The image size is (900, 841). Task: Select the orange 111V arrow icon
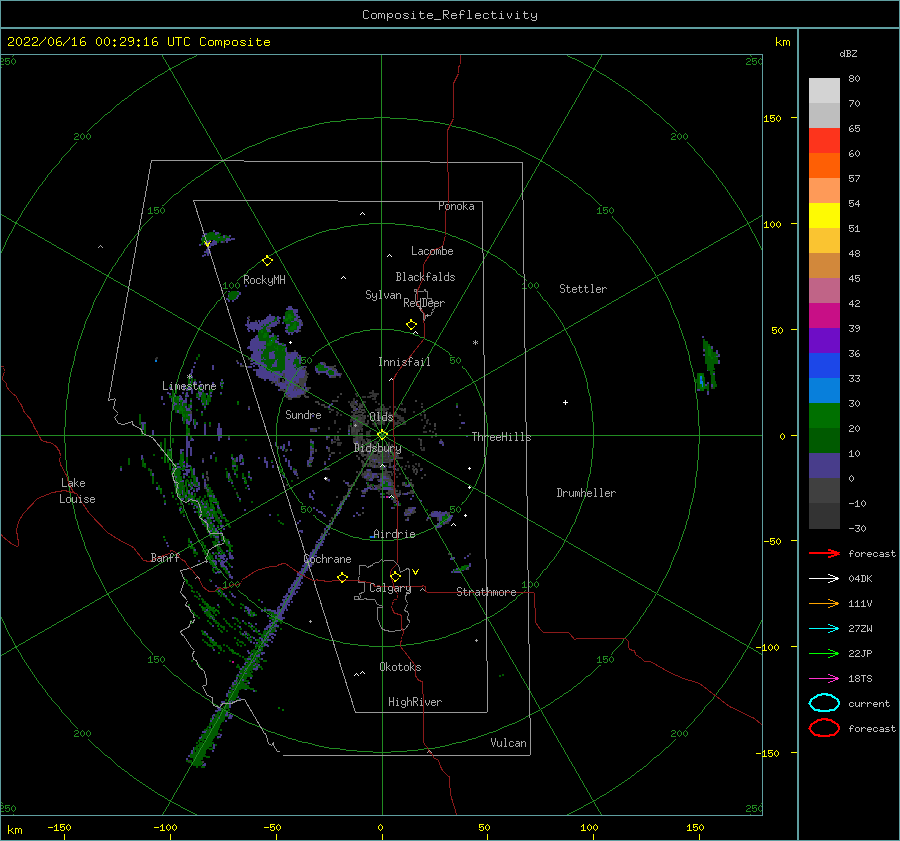click(x=824, y=603)
